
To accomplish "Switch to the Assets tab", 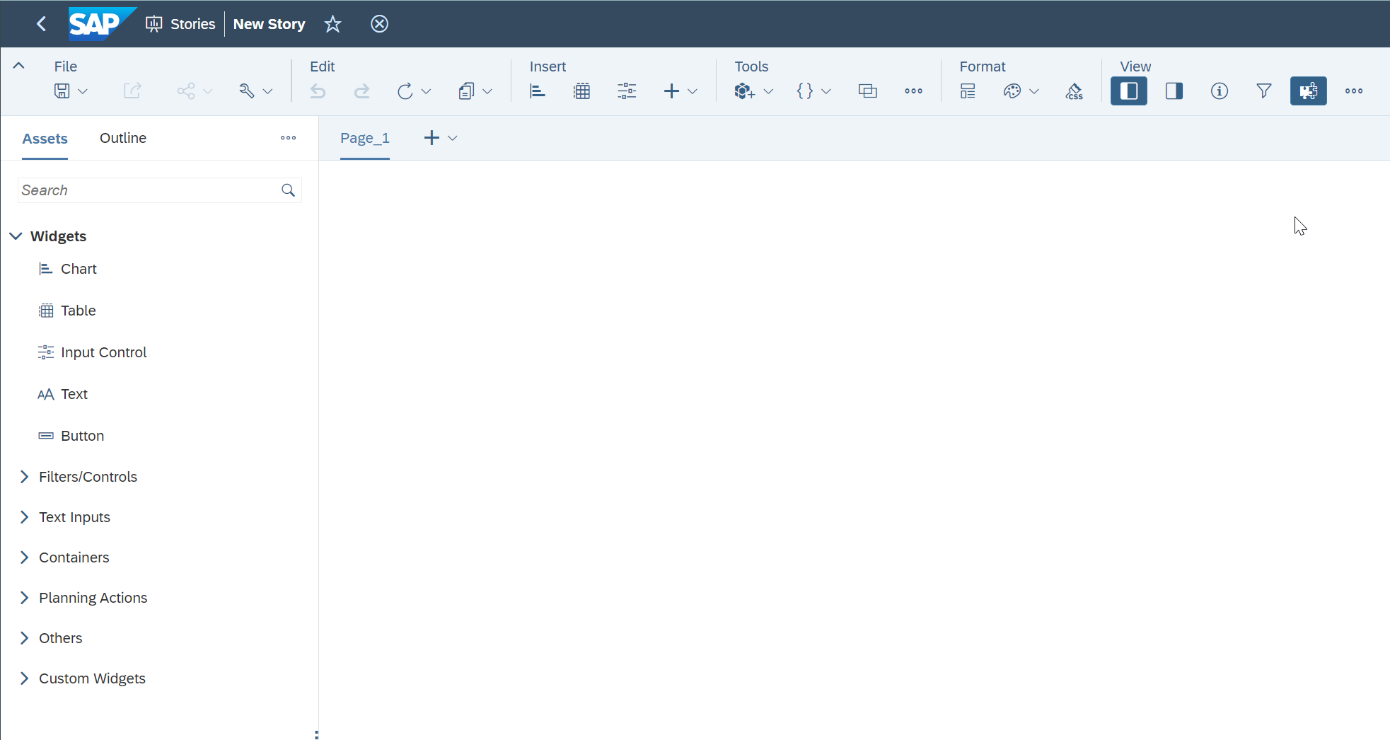I will (x=45, y=139).
